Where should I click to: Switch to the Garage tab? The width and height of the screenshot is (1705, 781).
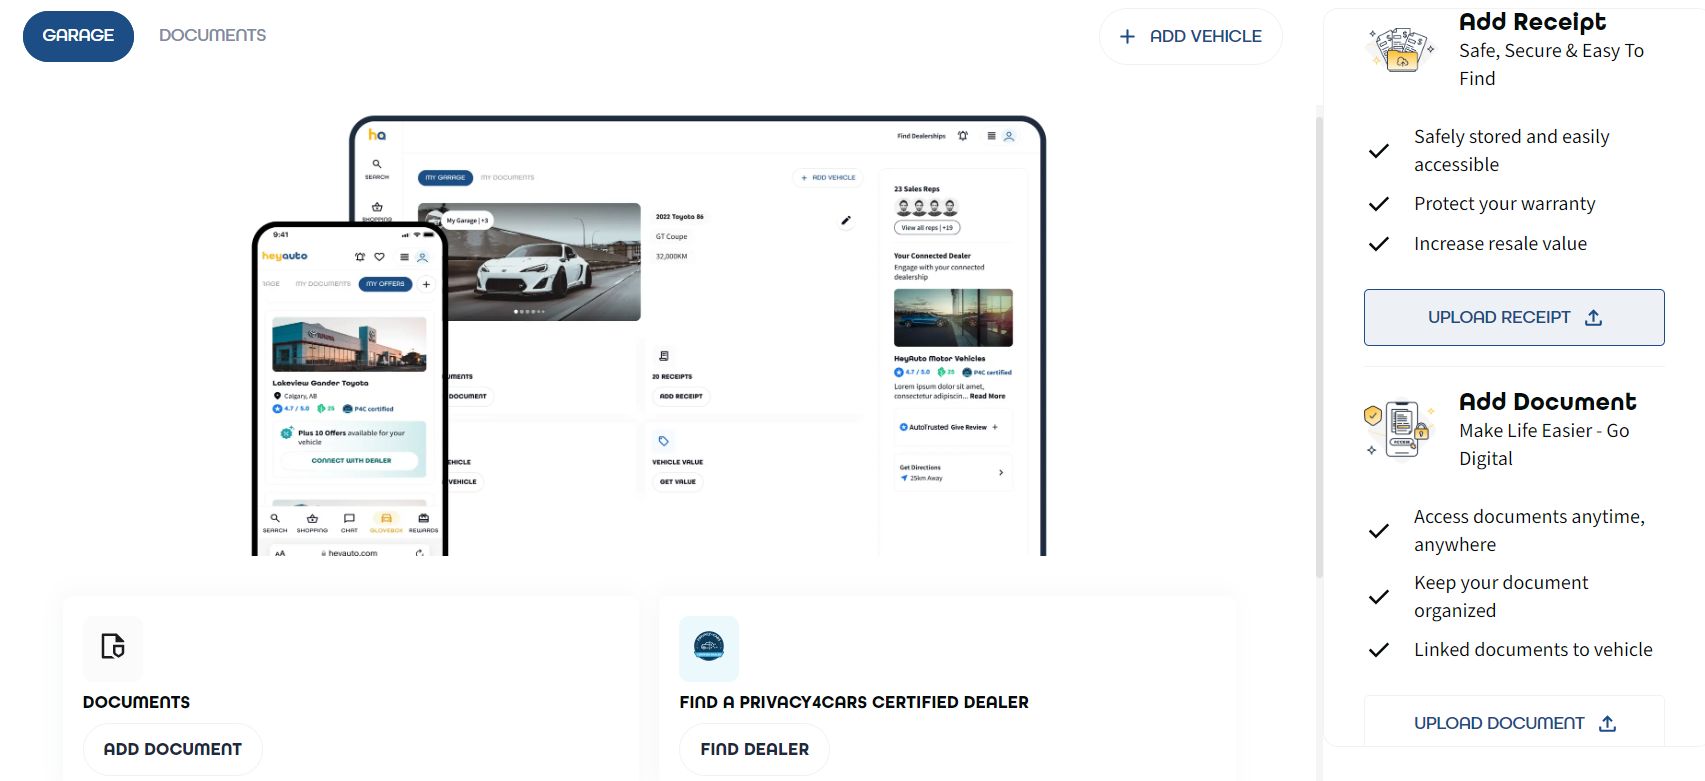(x=78, y=36)
